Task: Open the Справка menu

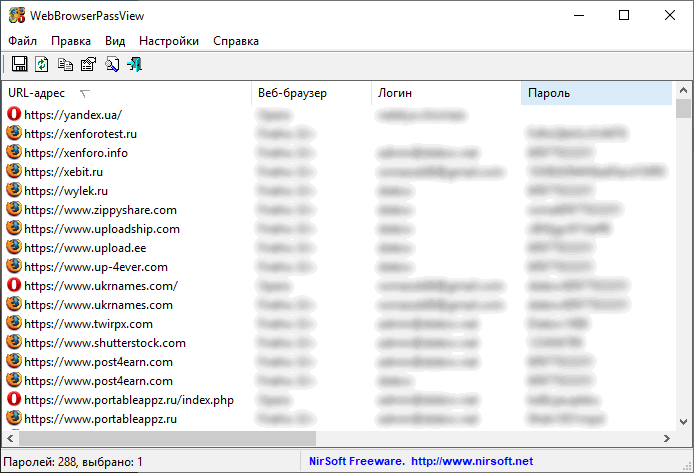Action: click(235, 41)
